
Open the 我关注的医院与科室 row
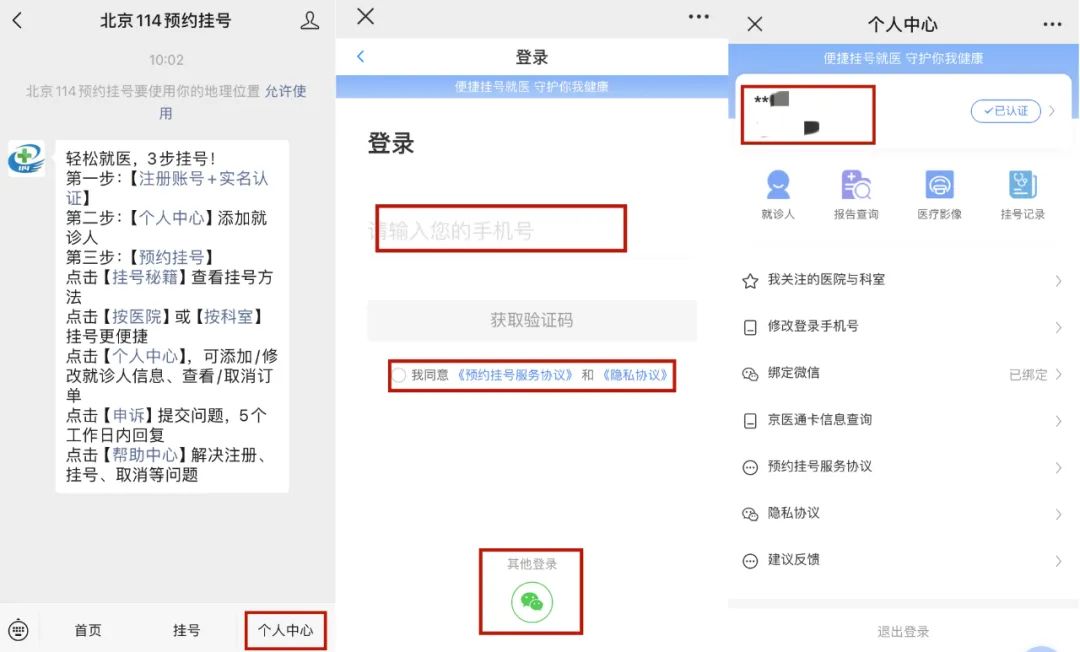tap(903, 280)
